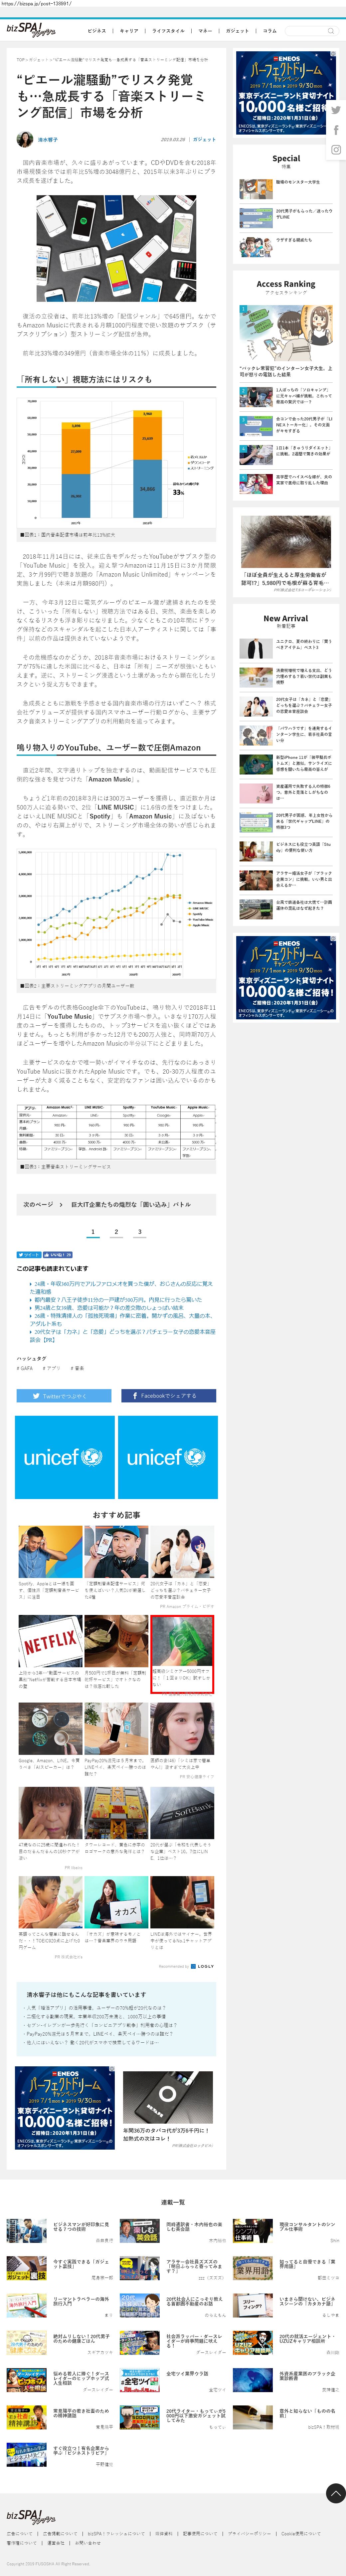This screenshot has height=2576, width=346.
Task: Open the top ENEOS Disneyland ad banner
Action: [286, 93]
